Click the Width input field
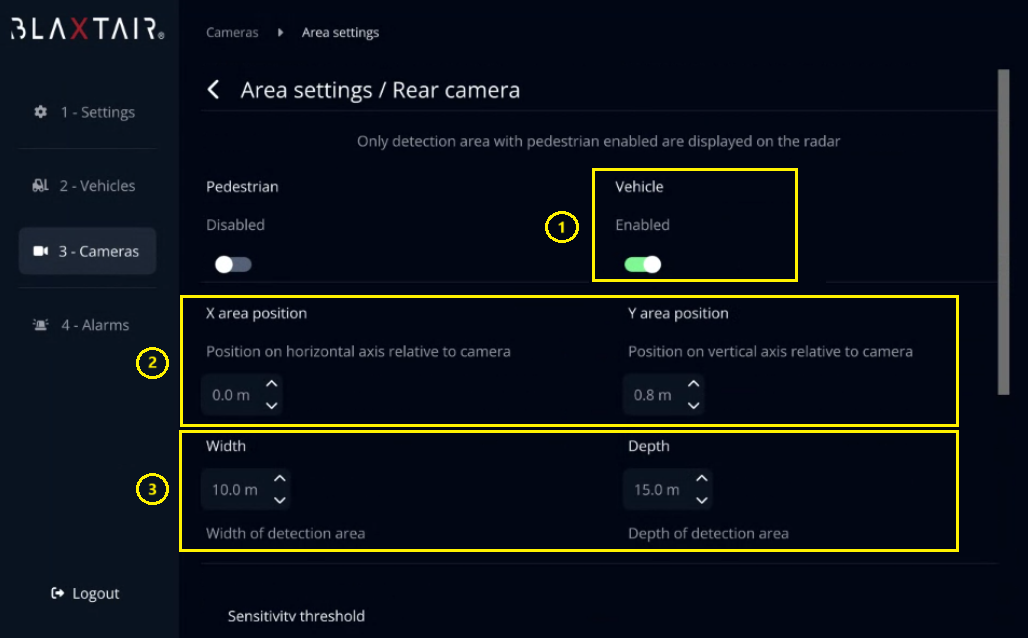This screenshot has height=638, width=1028. point(235,490)
